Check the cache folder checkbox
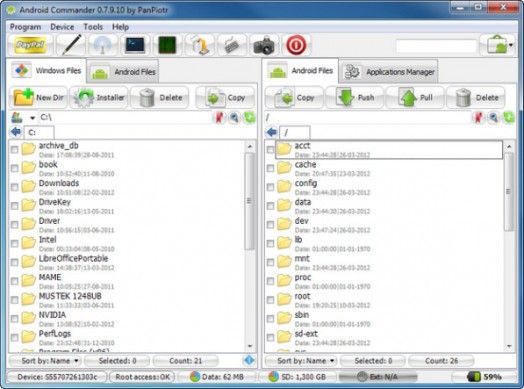Screen dimensions: 524x389 (270, 168)
